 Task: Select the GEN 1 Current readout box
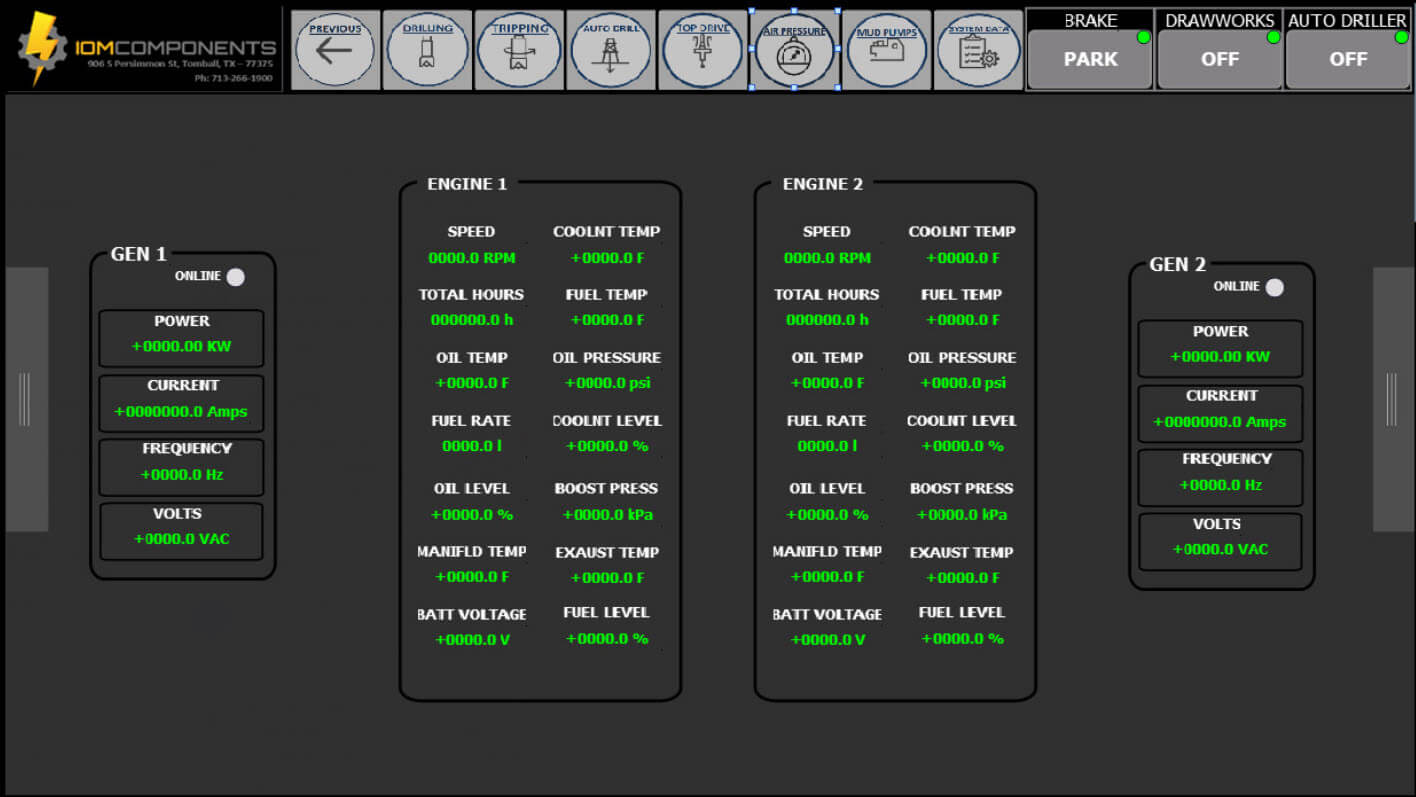181,403
